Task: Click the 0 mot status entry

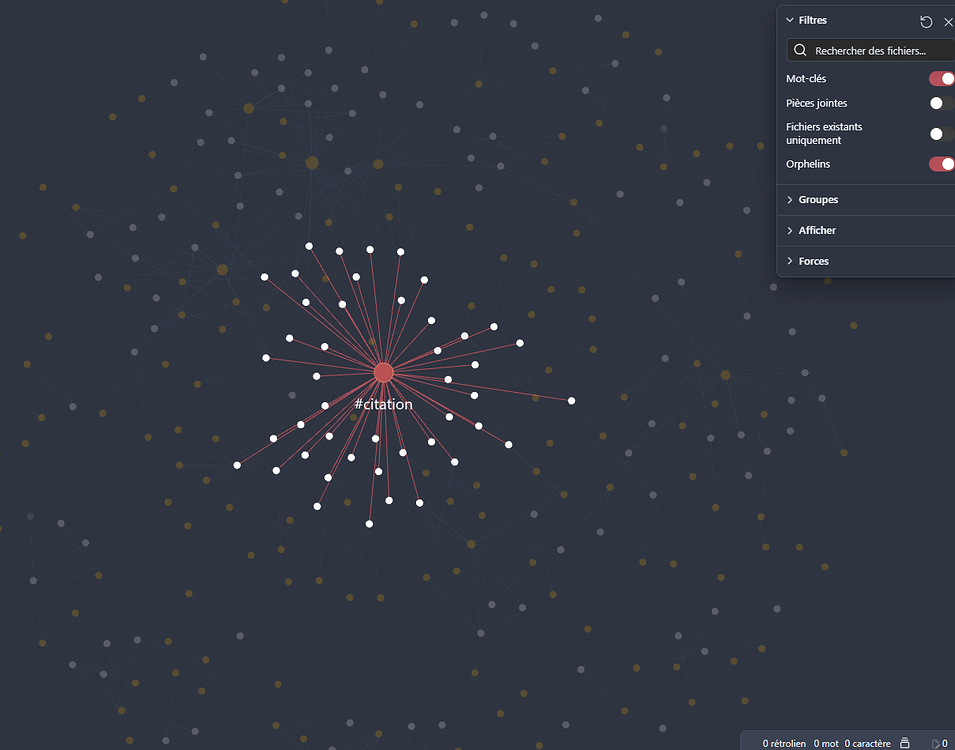Action: [825, 743]
